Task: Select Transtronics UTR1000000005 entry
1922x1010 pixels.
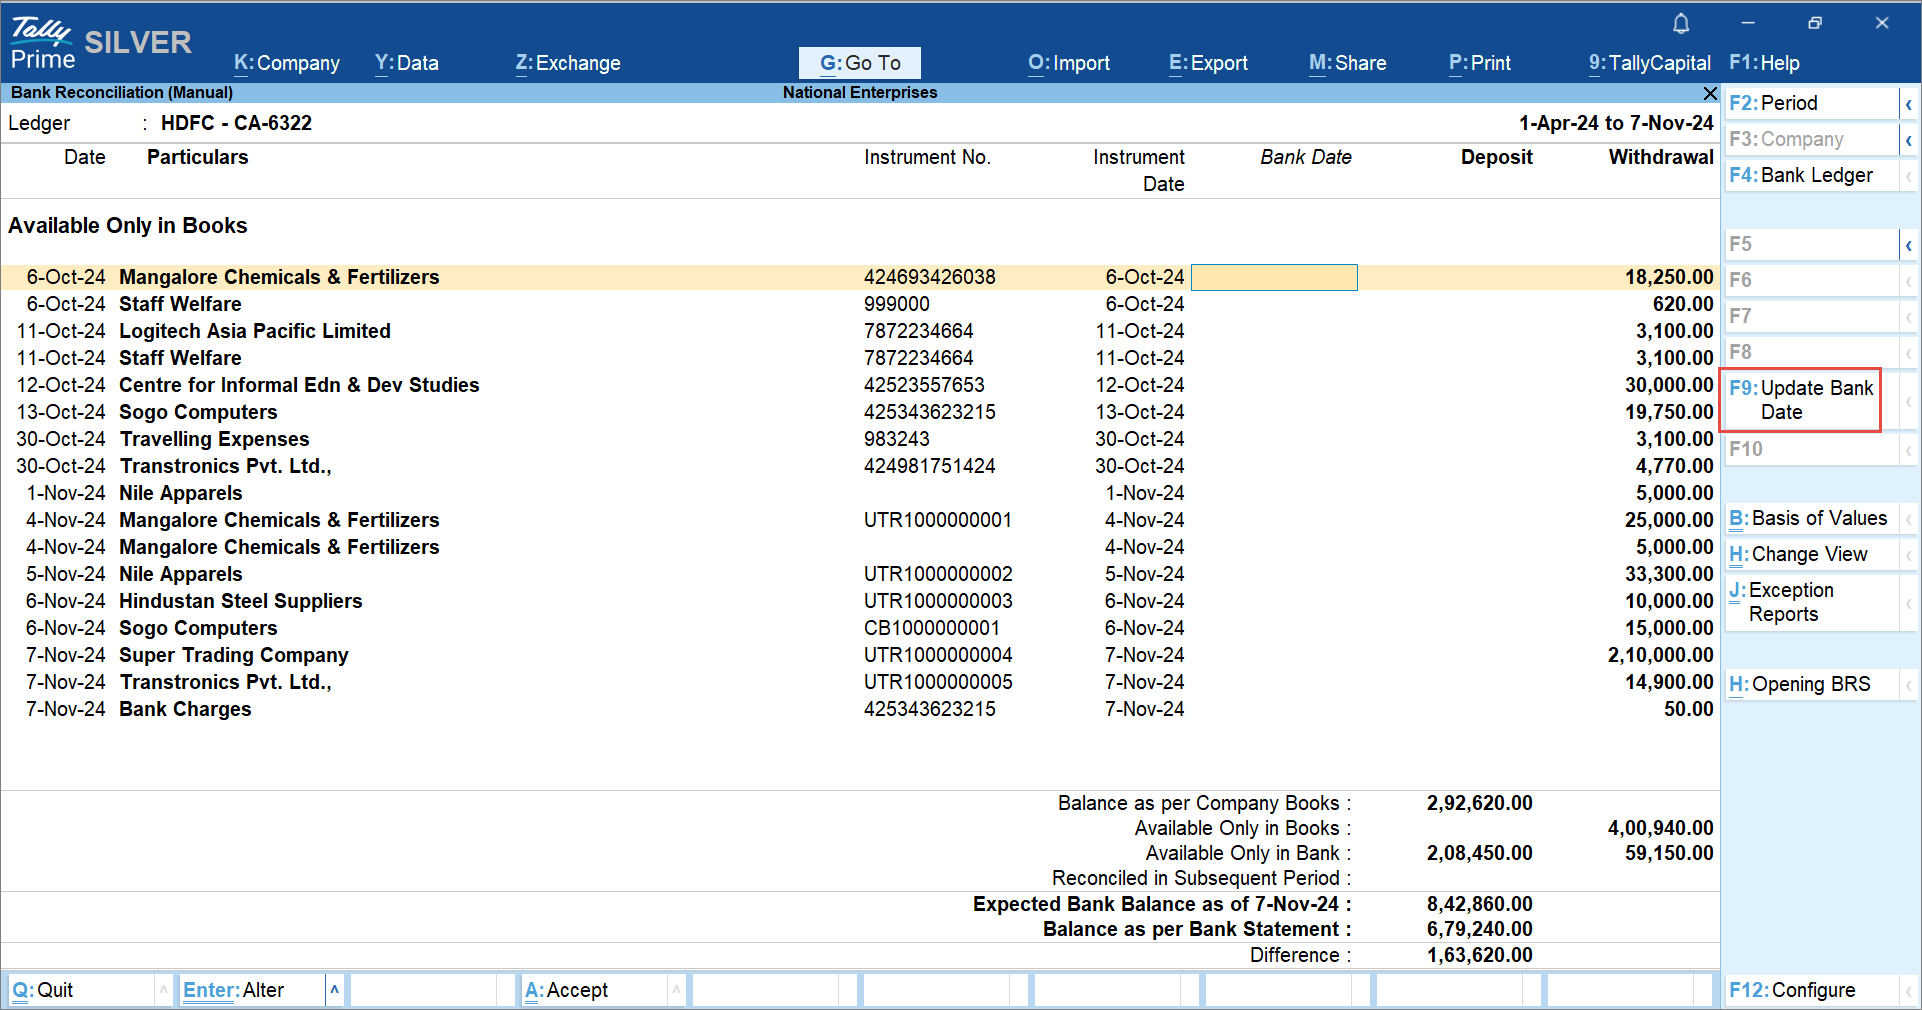Action: [860, 682]
